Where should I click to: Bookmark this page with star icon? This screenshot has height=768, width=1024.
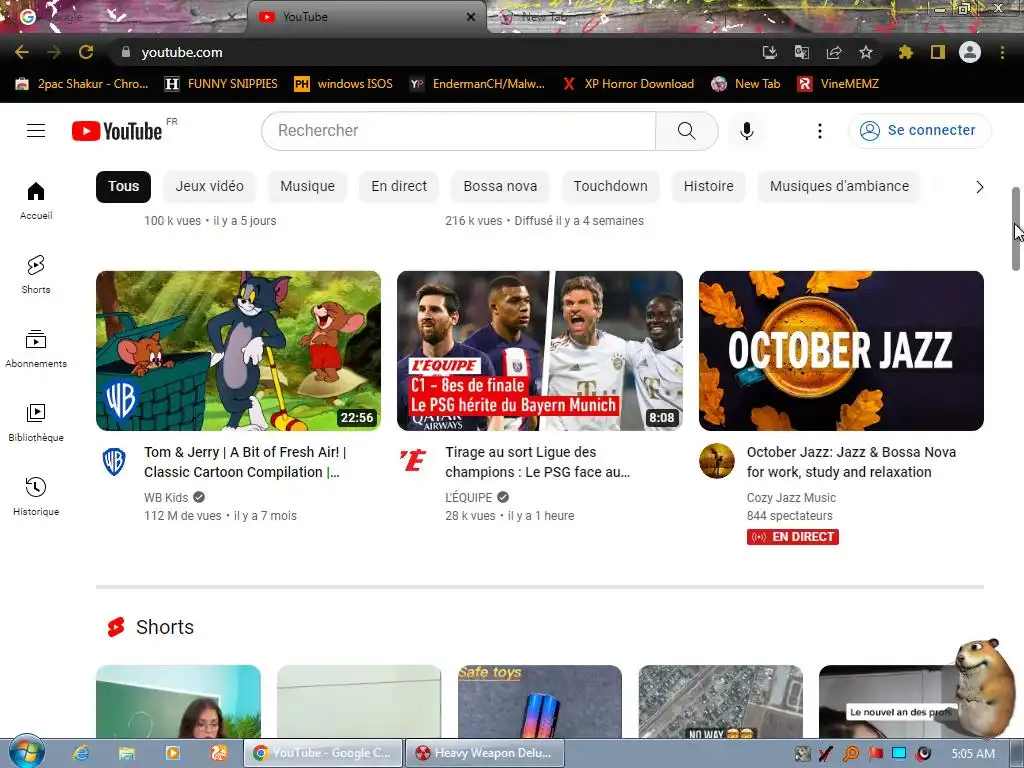click(x=866, y=52)
